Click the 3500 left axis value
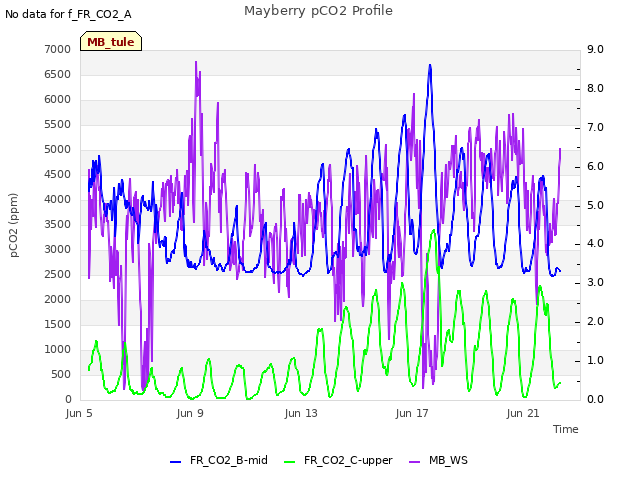The width and height of the screenshot is (640, 480). [58, 224]
